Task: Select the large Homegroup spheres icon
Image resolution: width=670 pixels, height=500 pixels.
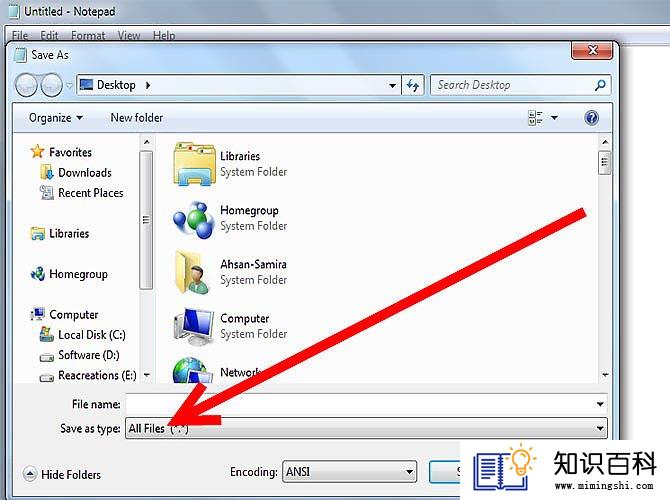Action: (x=194, y=220)
